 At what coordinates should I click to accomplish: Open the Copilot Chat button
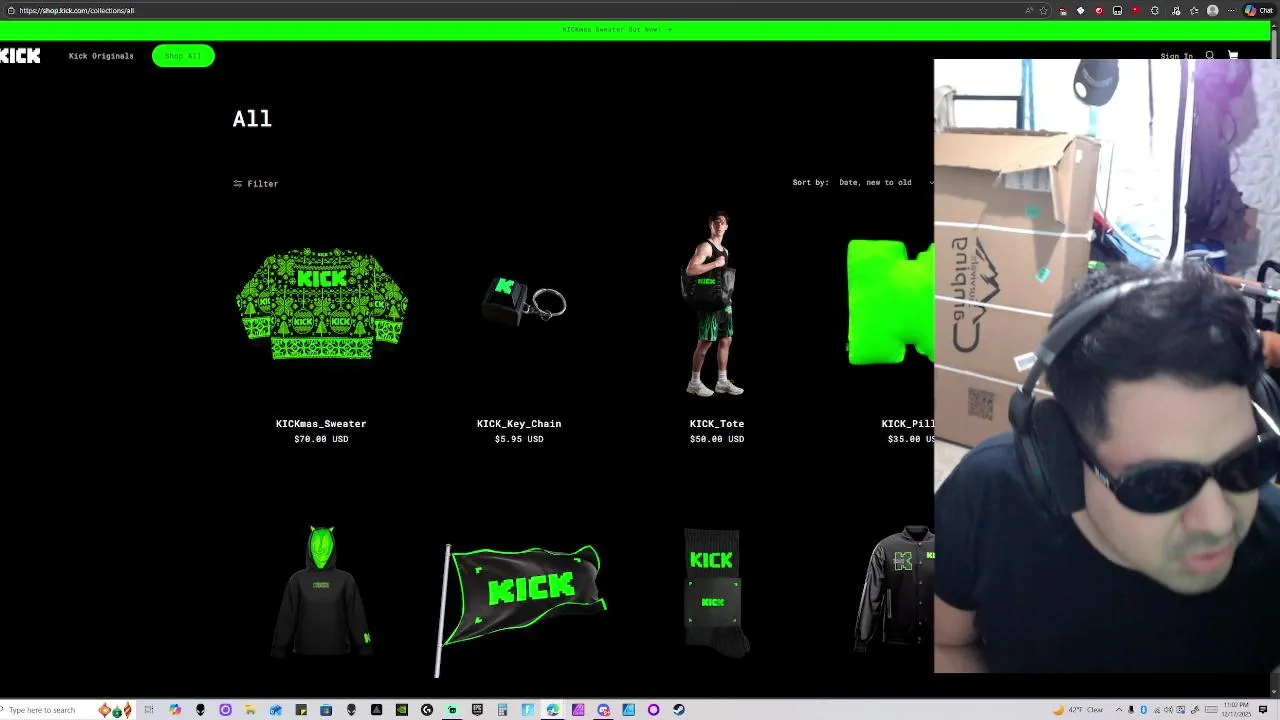(x=1259, y=10)
